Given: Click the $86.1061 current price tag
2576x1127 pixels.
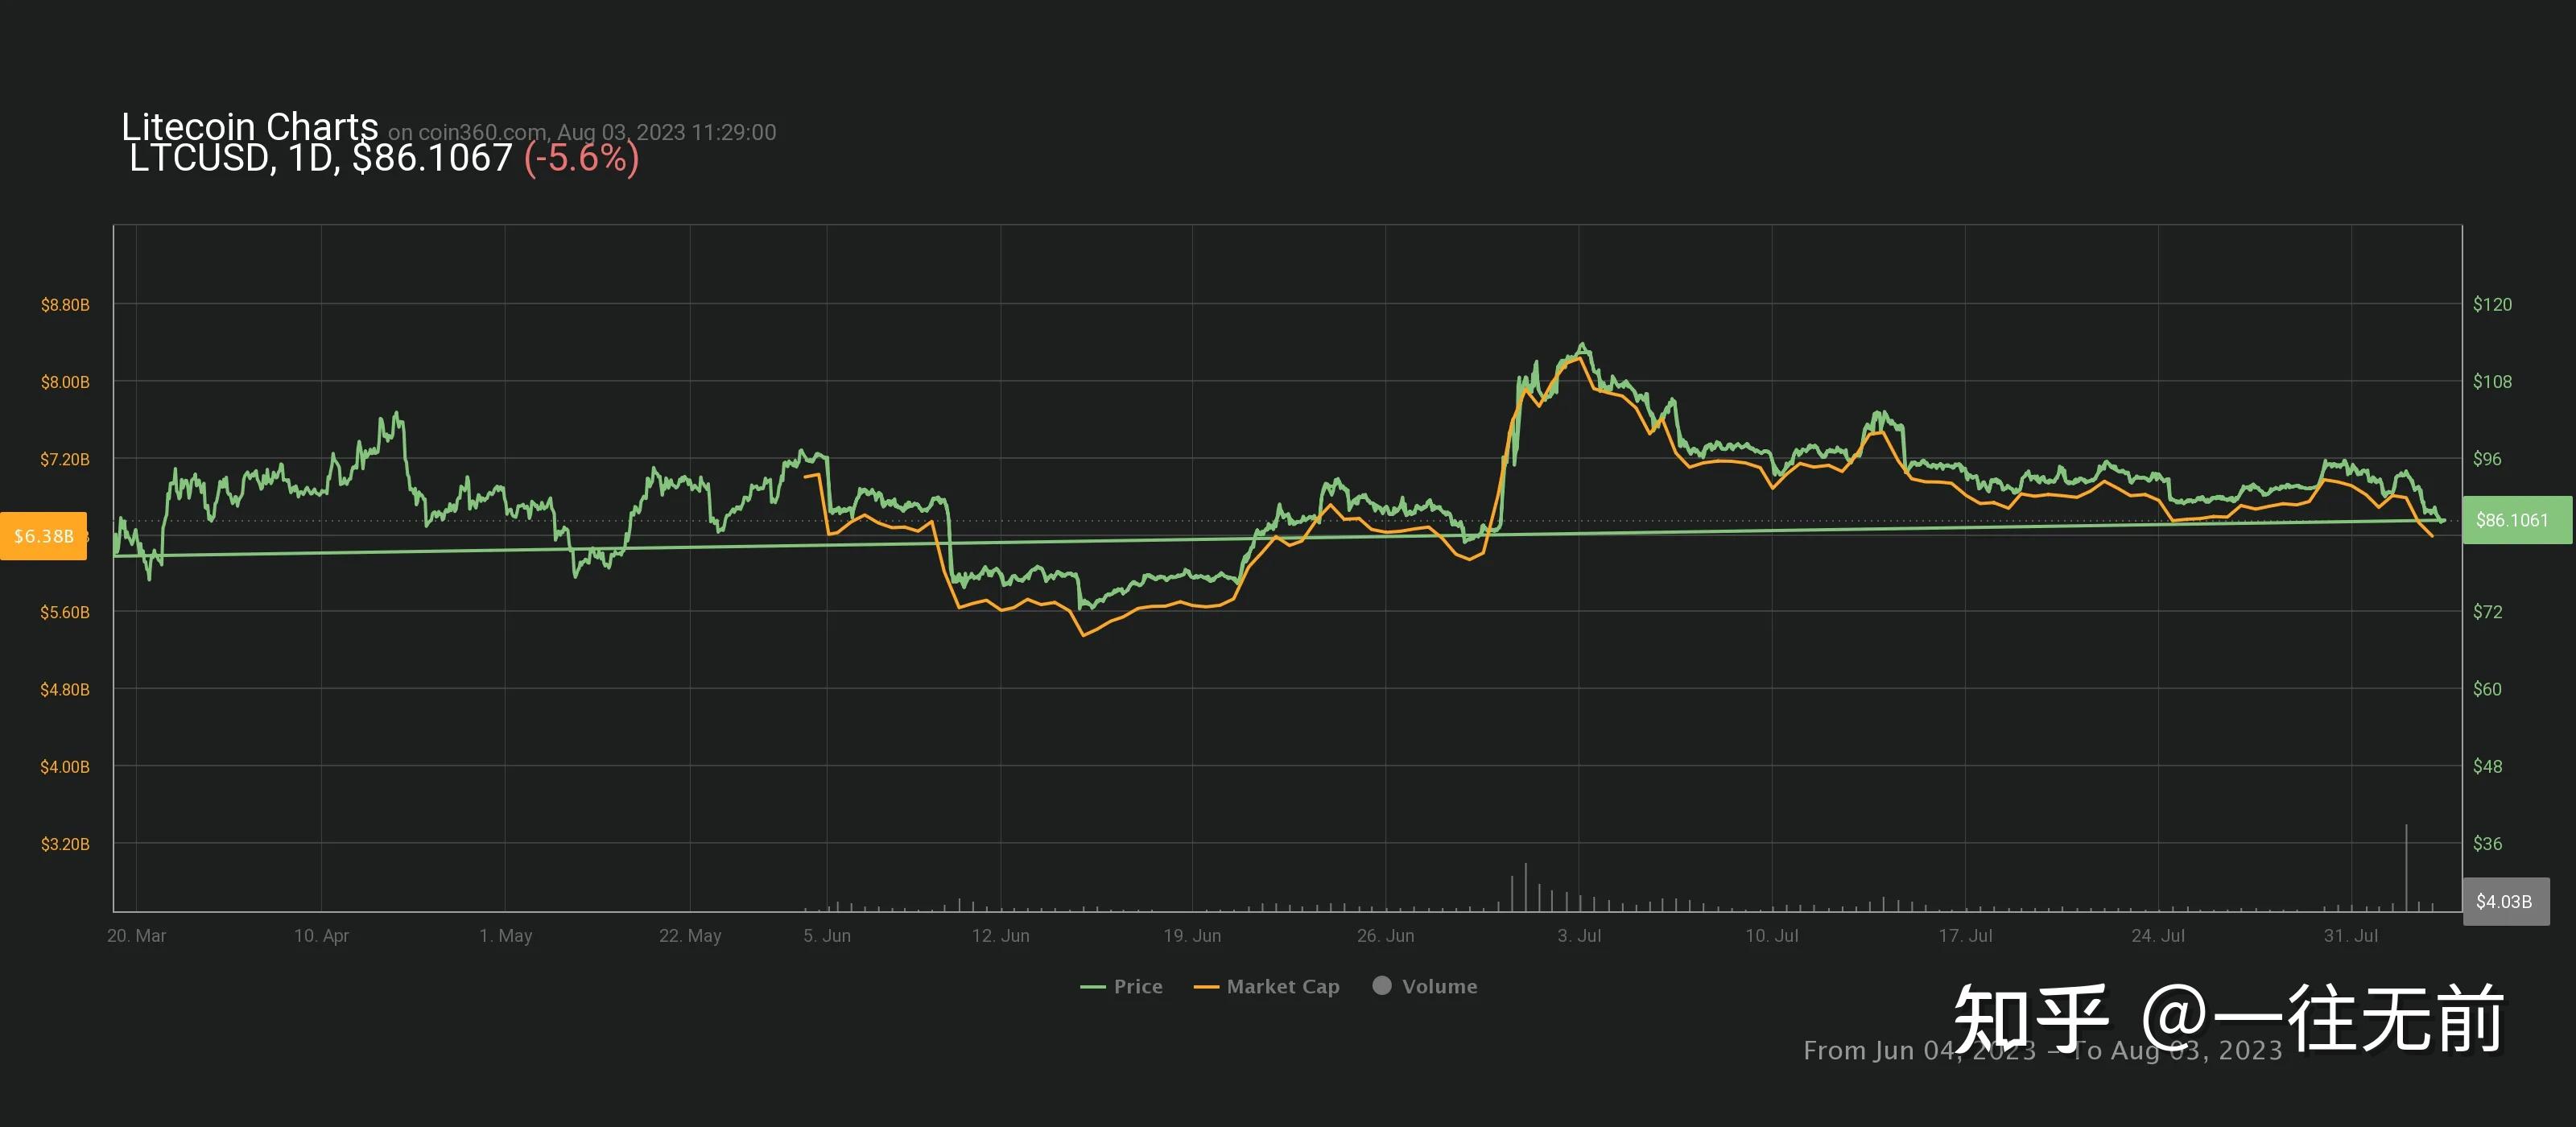Looking at the screenshot, I should 2512,520.
